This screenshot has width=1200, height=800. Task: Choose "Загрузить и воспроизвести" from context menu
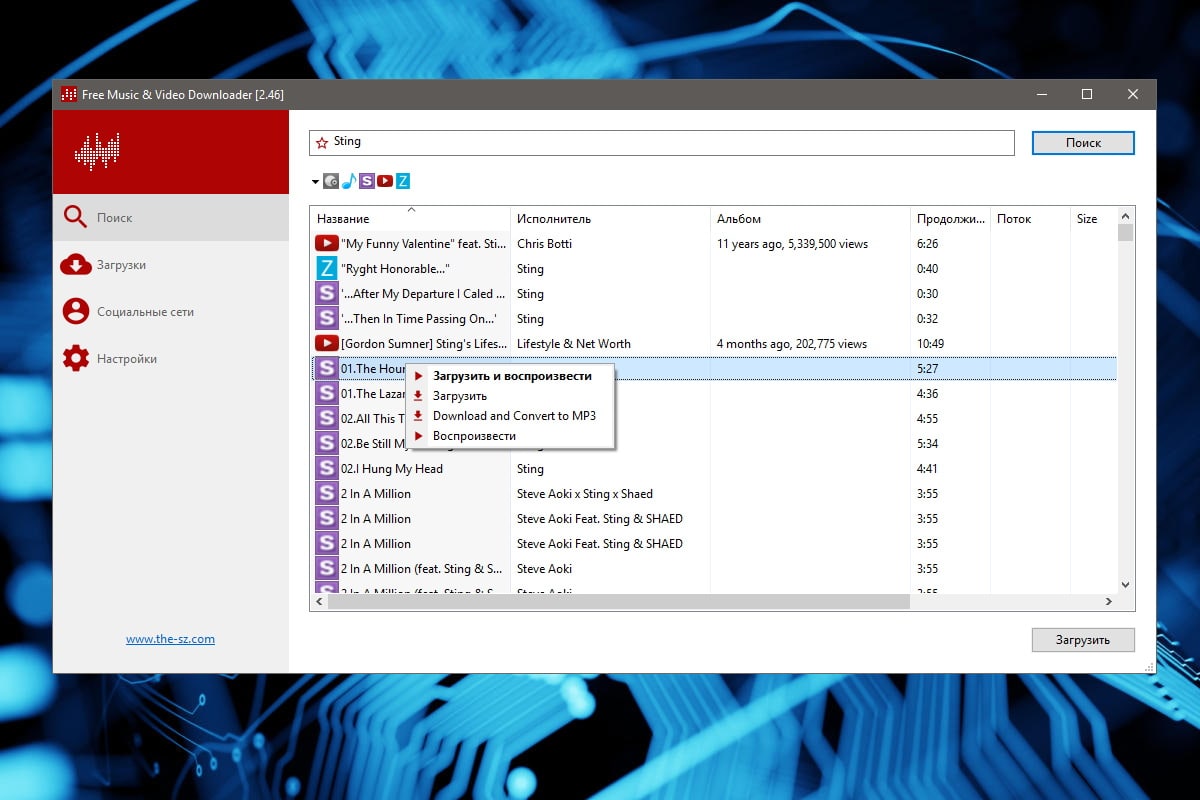click(x=511, y=376)
